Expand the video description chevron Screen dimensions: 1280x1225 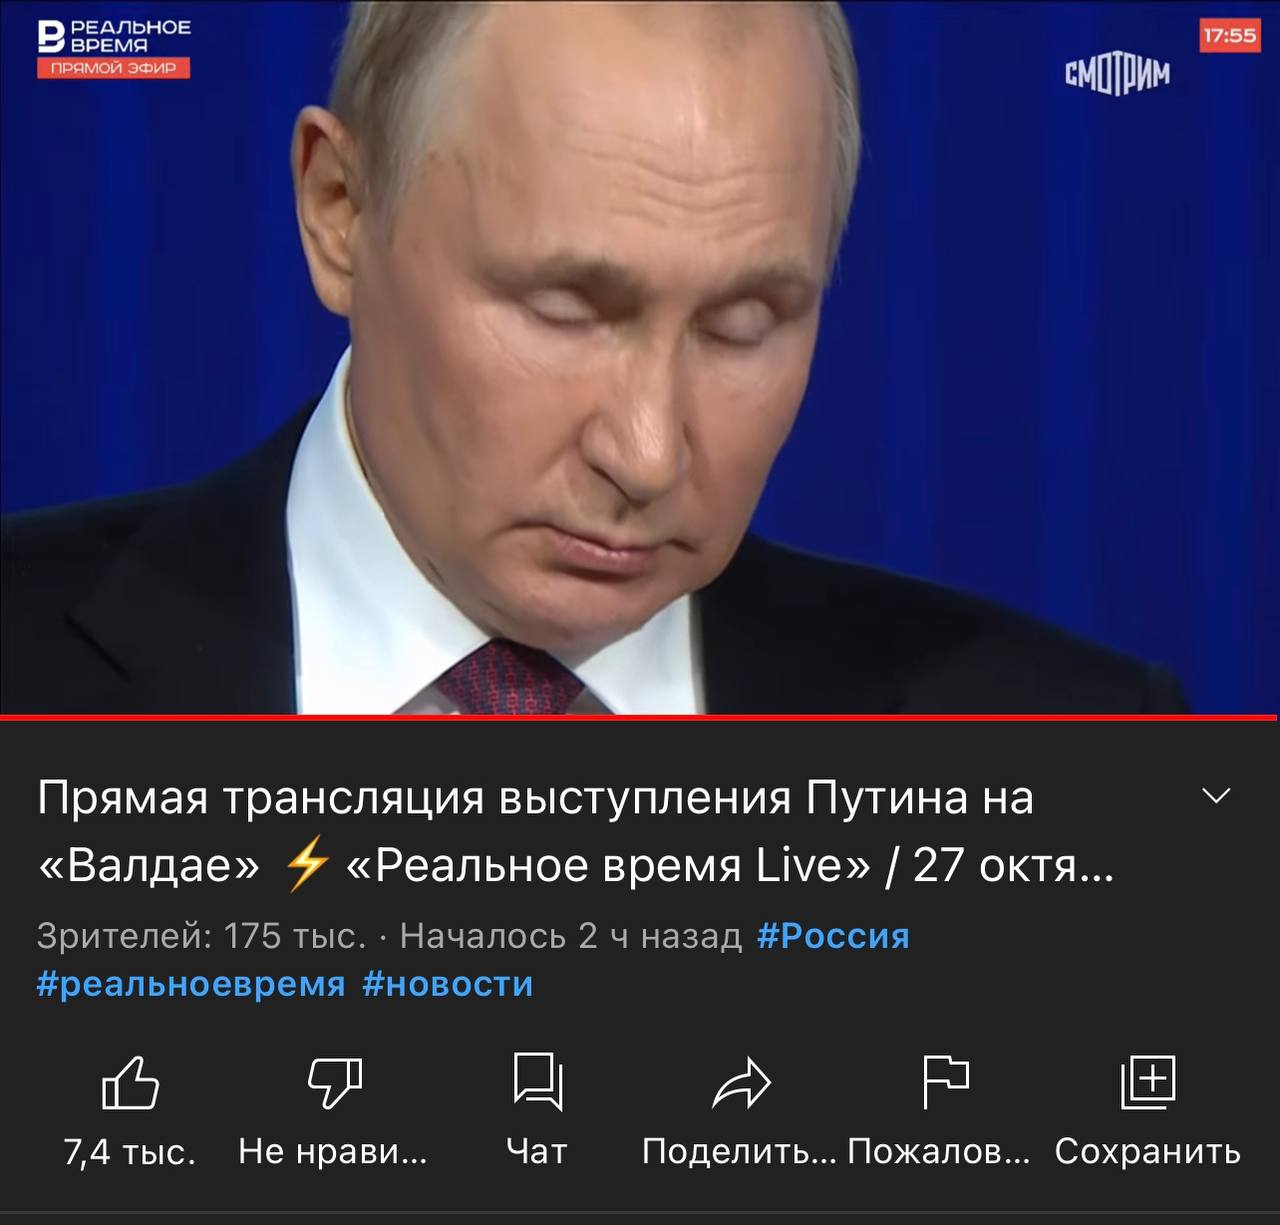1216,796
